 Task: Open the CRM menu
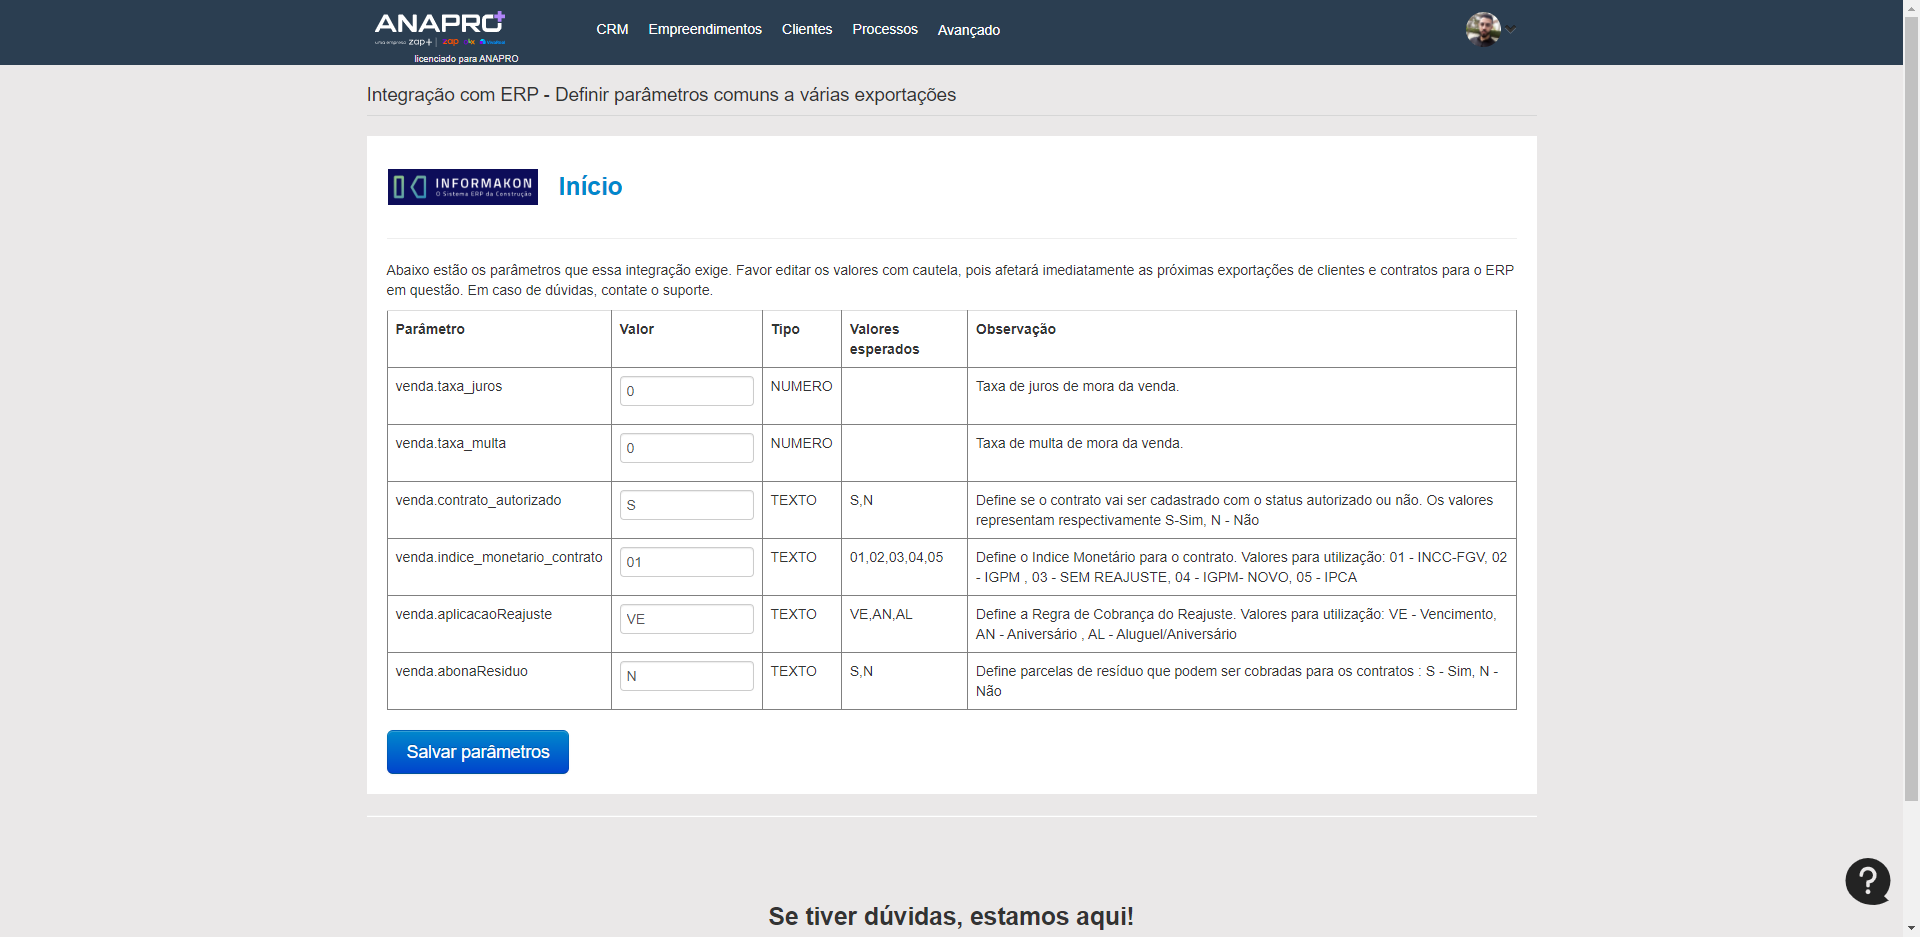612,30
